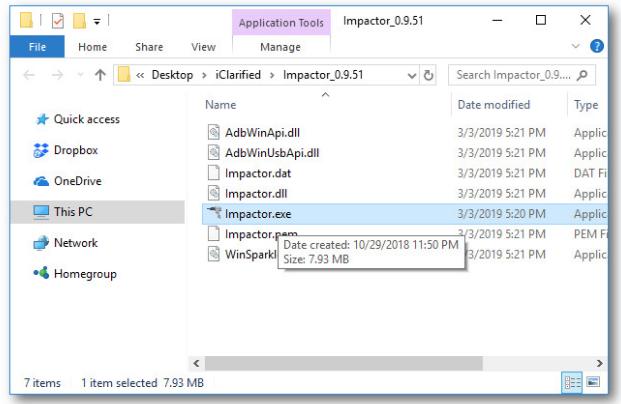621x404 pixels.
Task: Click the folder icon in the title bar
Action: 27,20
